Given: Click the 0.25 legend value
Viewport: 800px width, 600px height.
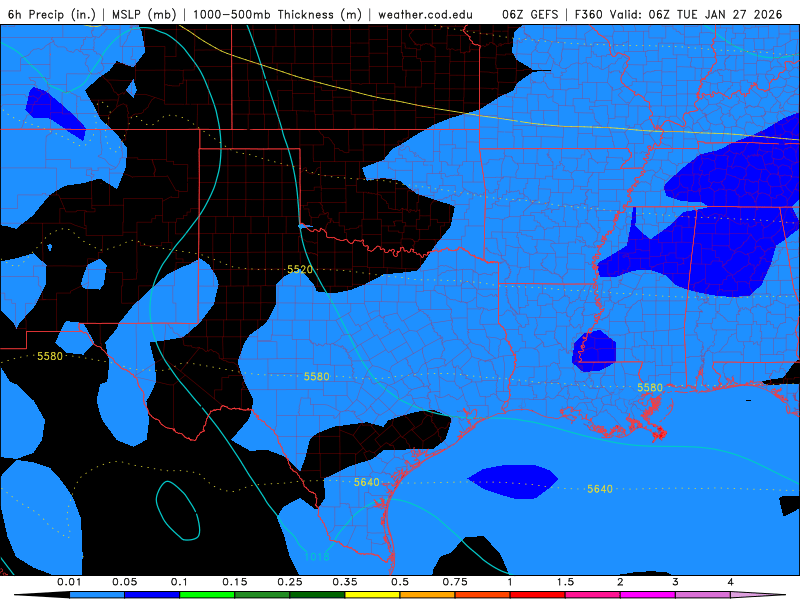Looking at the screenshot, I should (x=290, y=582).
